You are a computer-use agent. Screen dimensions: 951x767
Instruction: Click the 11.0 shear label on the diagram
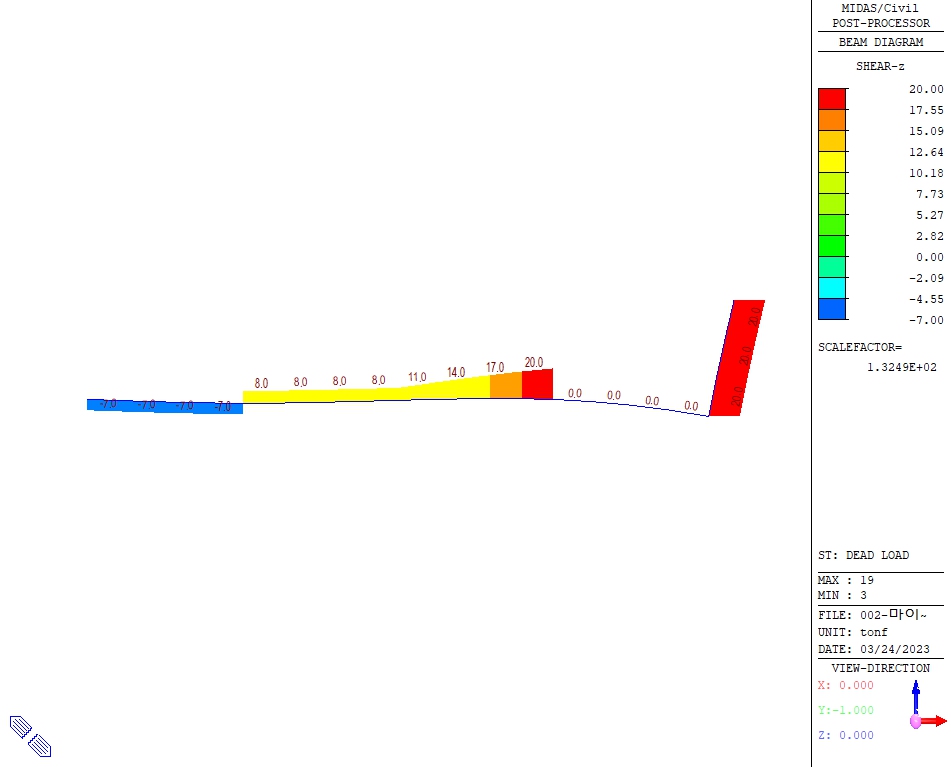417,377
